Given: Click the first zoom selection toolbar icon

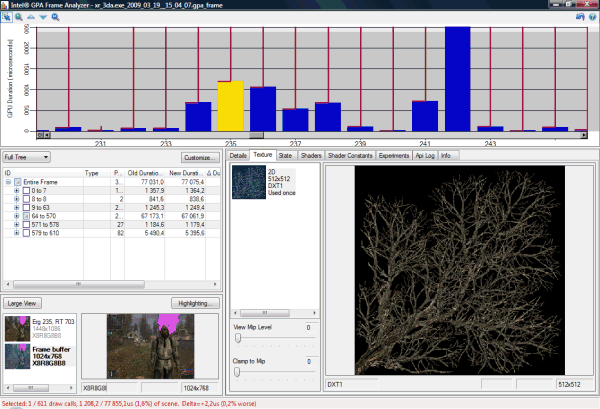Looking at the screenshot, I should 7,17.
